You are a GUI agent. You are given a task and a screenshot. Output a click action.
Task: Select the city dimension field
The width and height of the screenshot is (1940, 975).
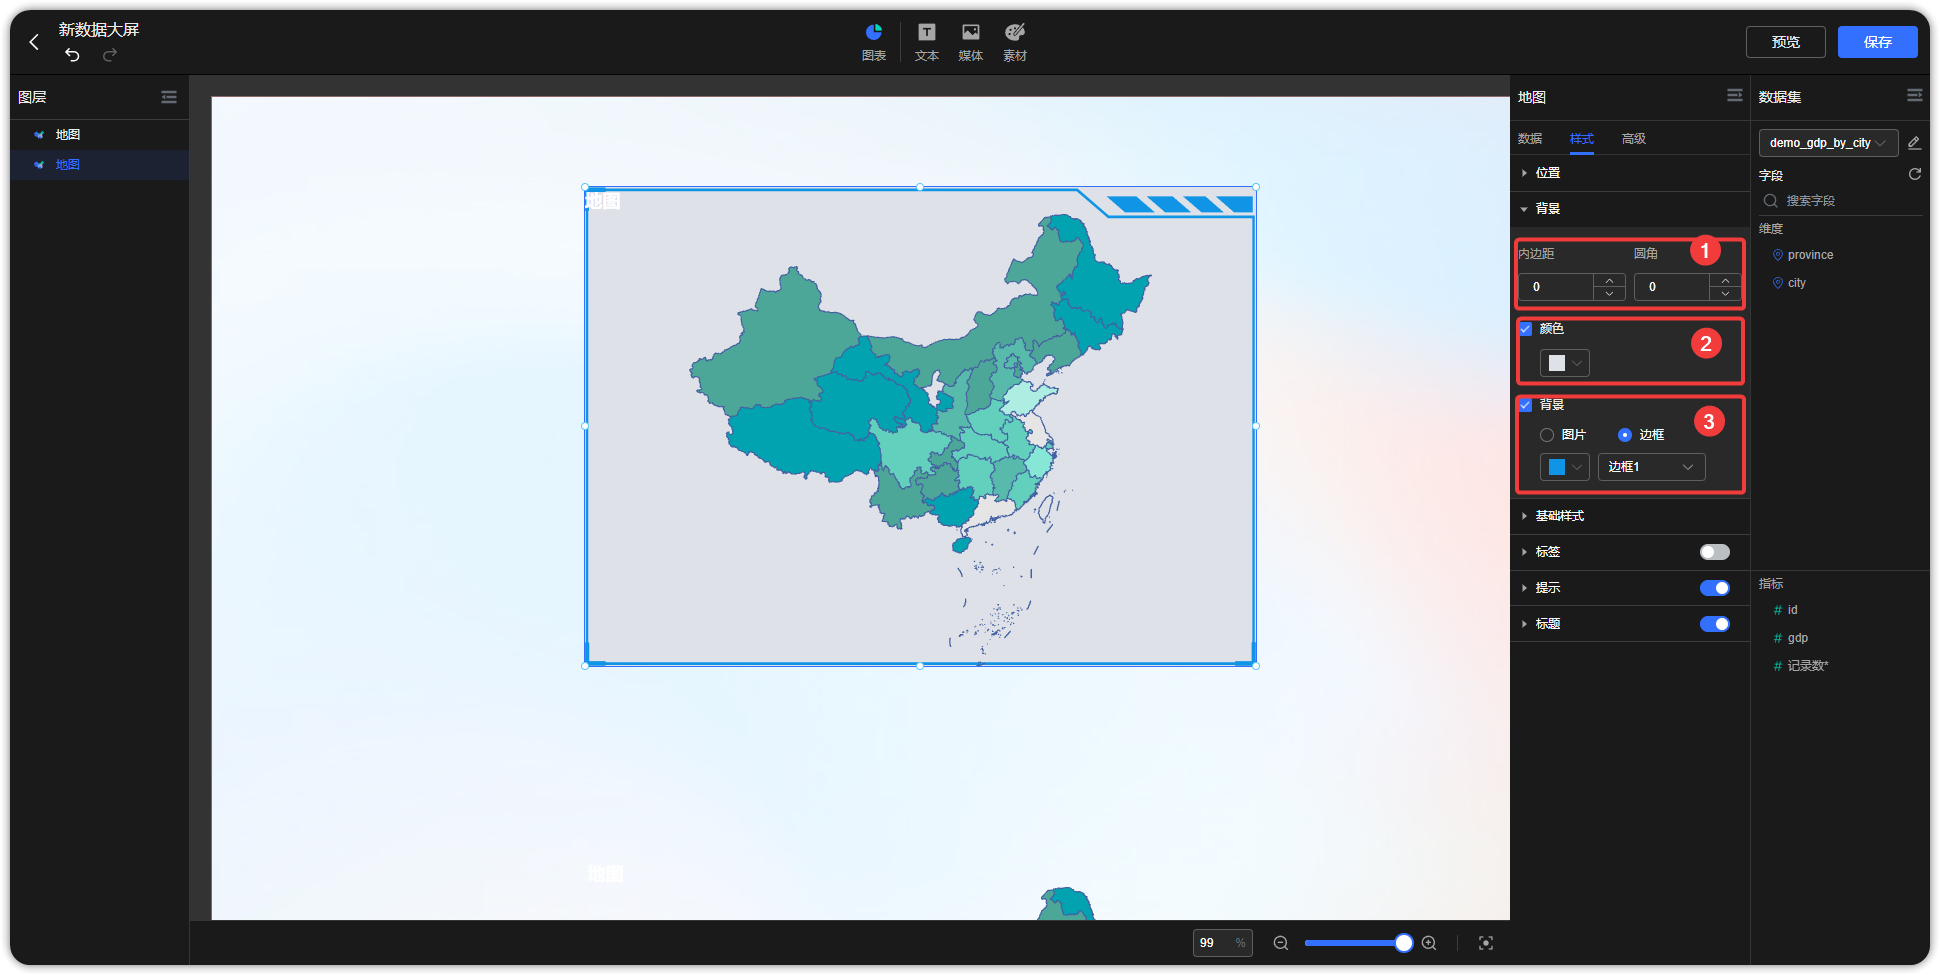(x=1797, y=283)
